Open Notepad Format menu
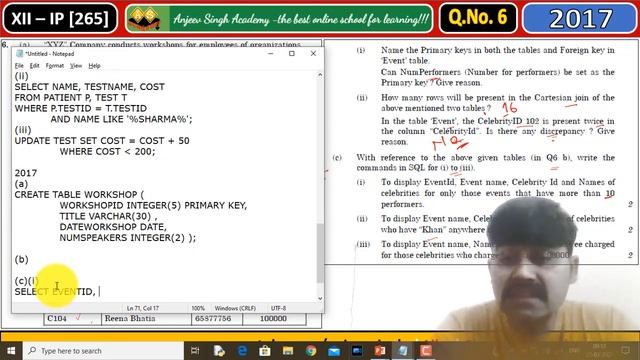Viewport: 640px width, 360px height. pos(55,66)
